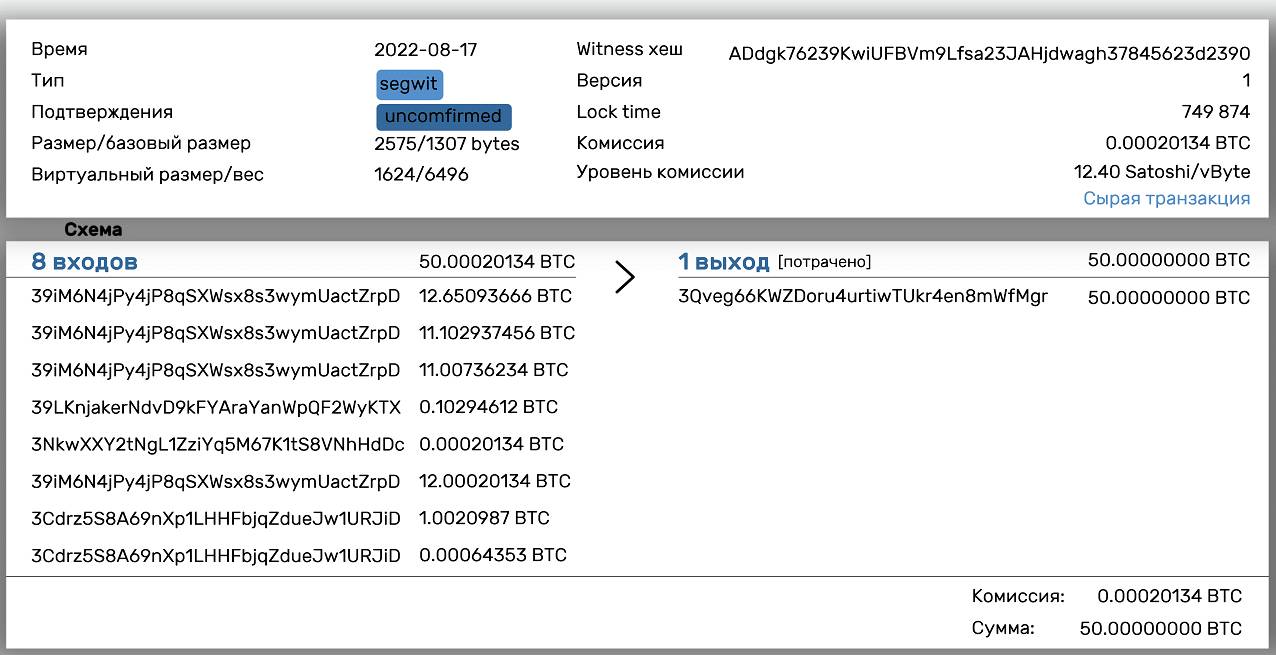Image resolution: width=1276 pixels, height=655 pixels.
Task: Click the "[потрачено]" spent label
Action: click(x=825, y=262)
